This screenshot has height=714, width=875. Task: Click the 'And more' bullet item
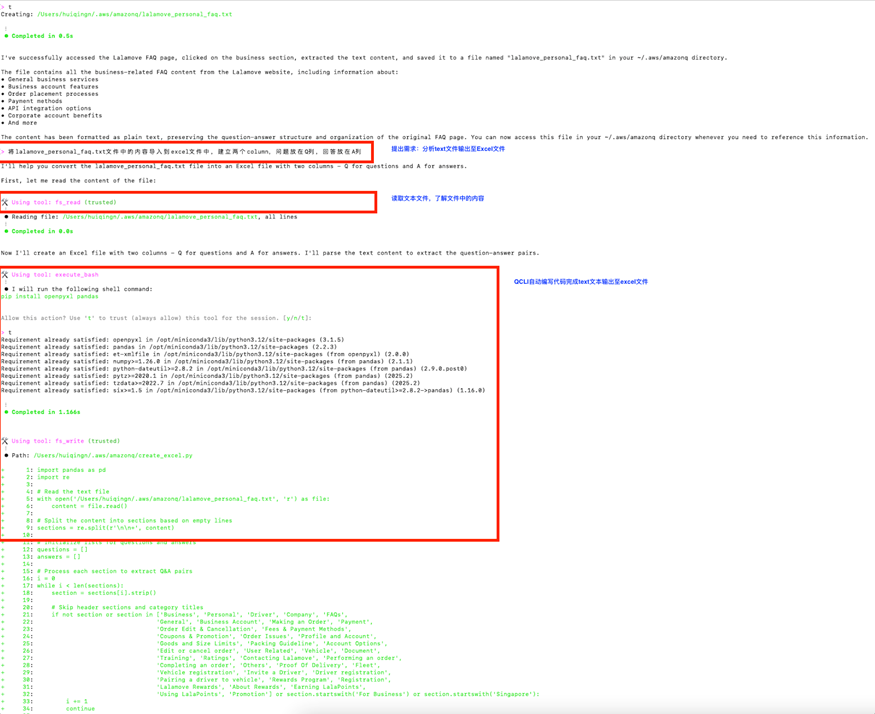point(19,123)
